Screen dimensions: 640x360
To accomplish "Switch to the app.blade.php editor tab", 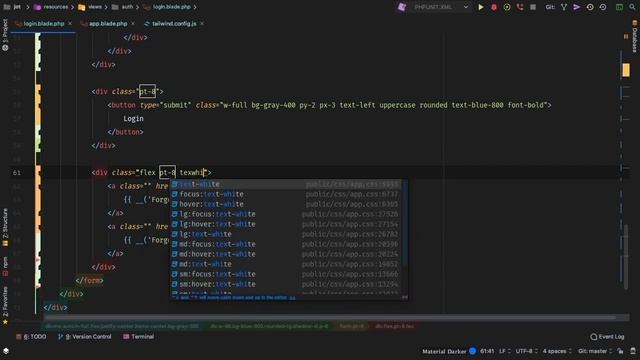I will point(104,24).
